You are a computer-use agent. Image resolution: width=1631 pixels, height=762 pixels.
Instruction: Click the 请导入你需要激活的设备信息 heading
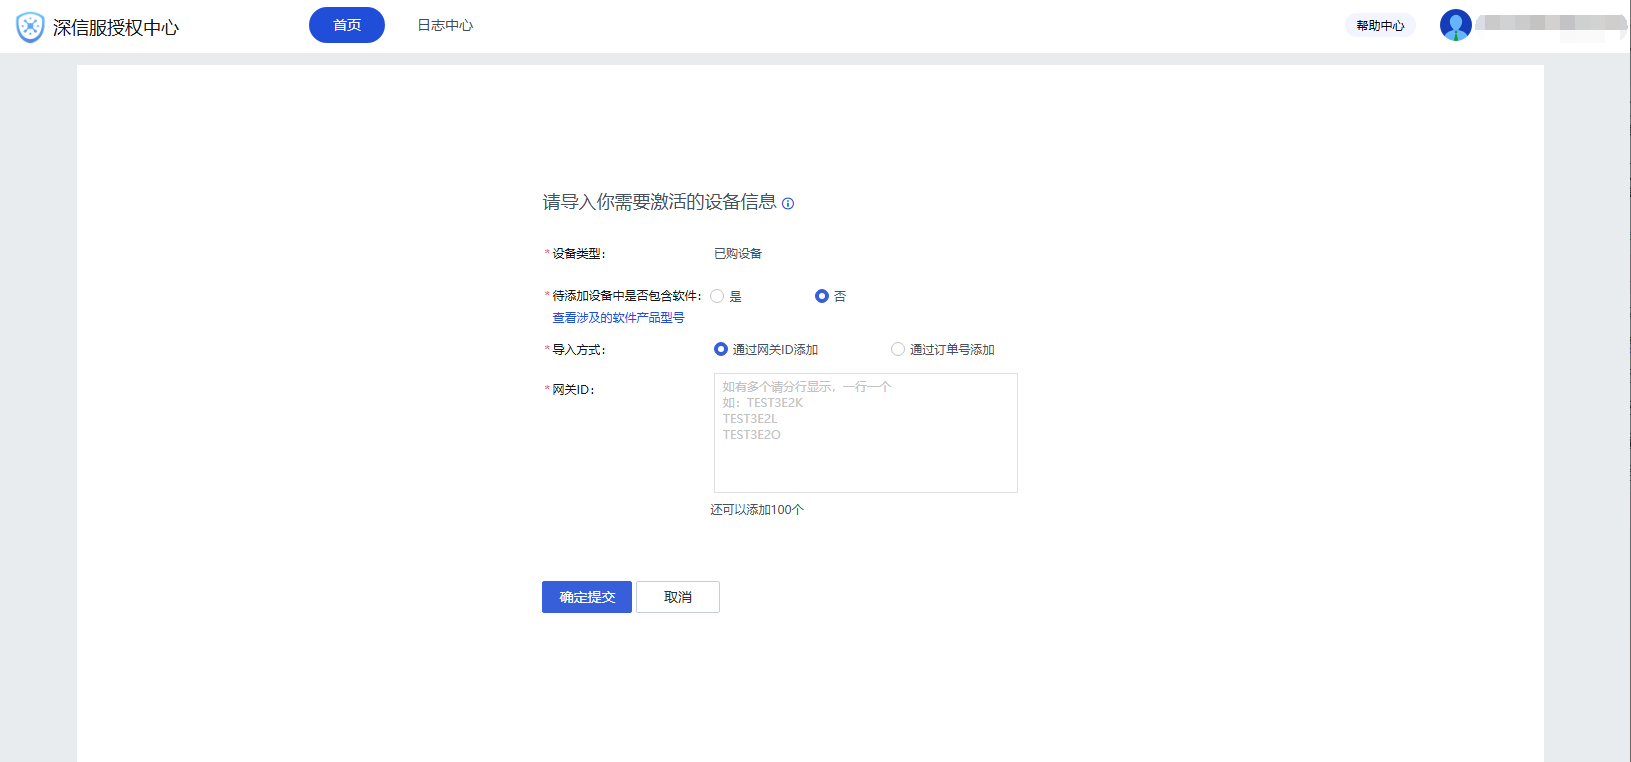pyautogui.click(x=659, y=203)
